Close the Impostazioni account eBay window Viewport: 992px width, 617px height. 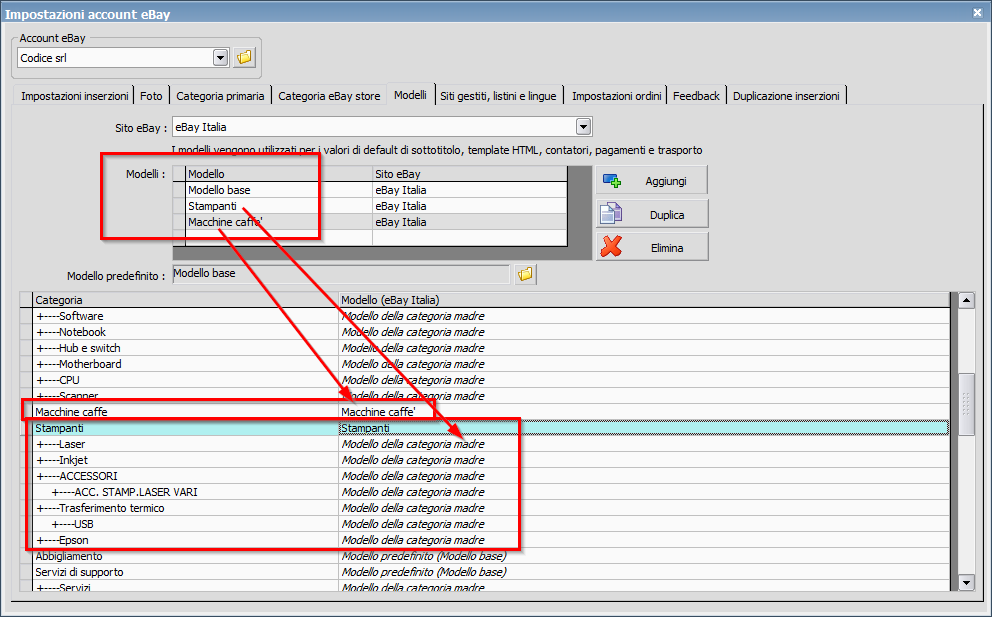tap(977, 12)
